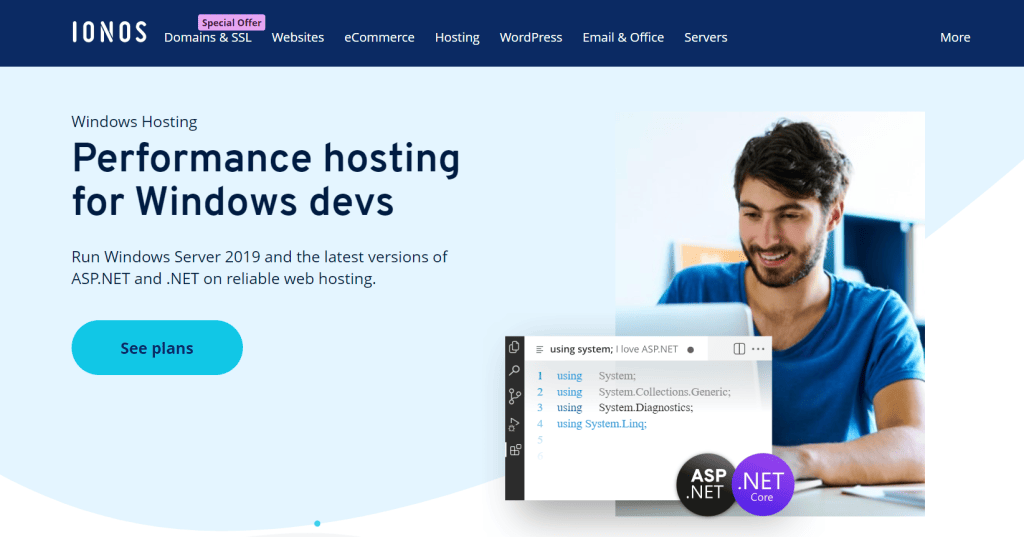Click the run and debug icon
The width and height of the screenshot is (1024, 537).
[x=515, y=425]
